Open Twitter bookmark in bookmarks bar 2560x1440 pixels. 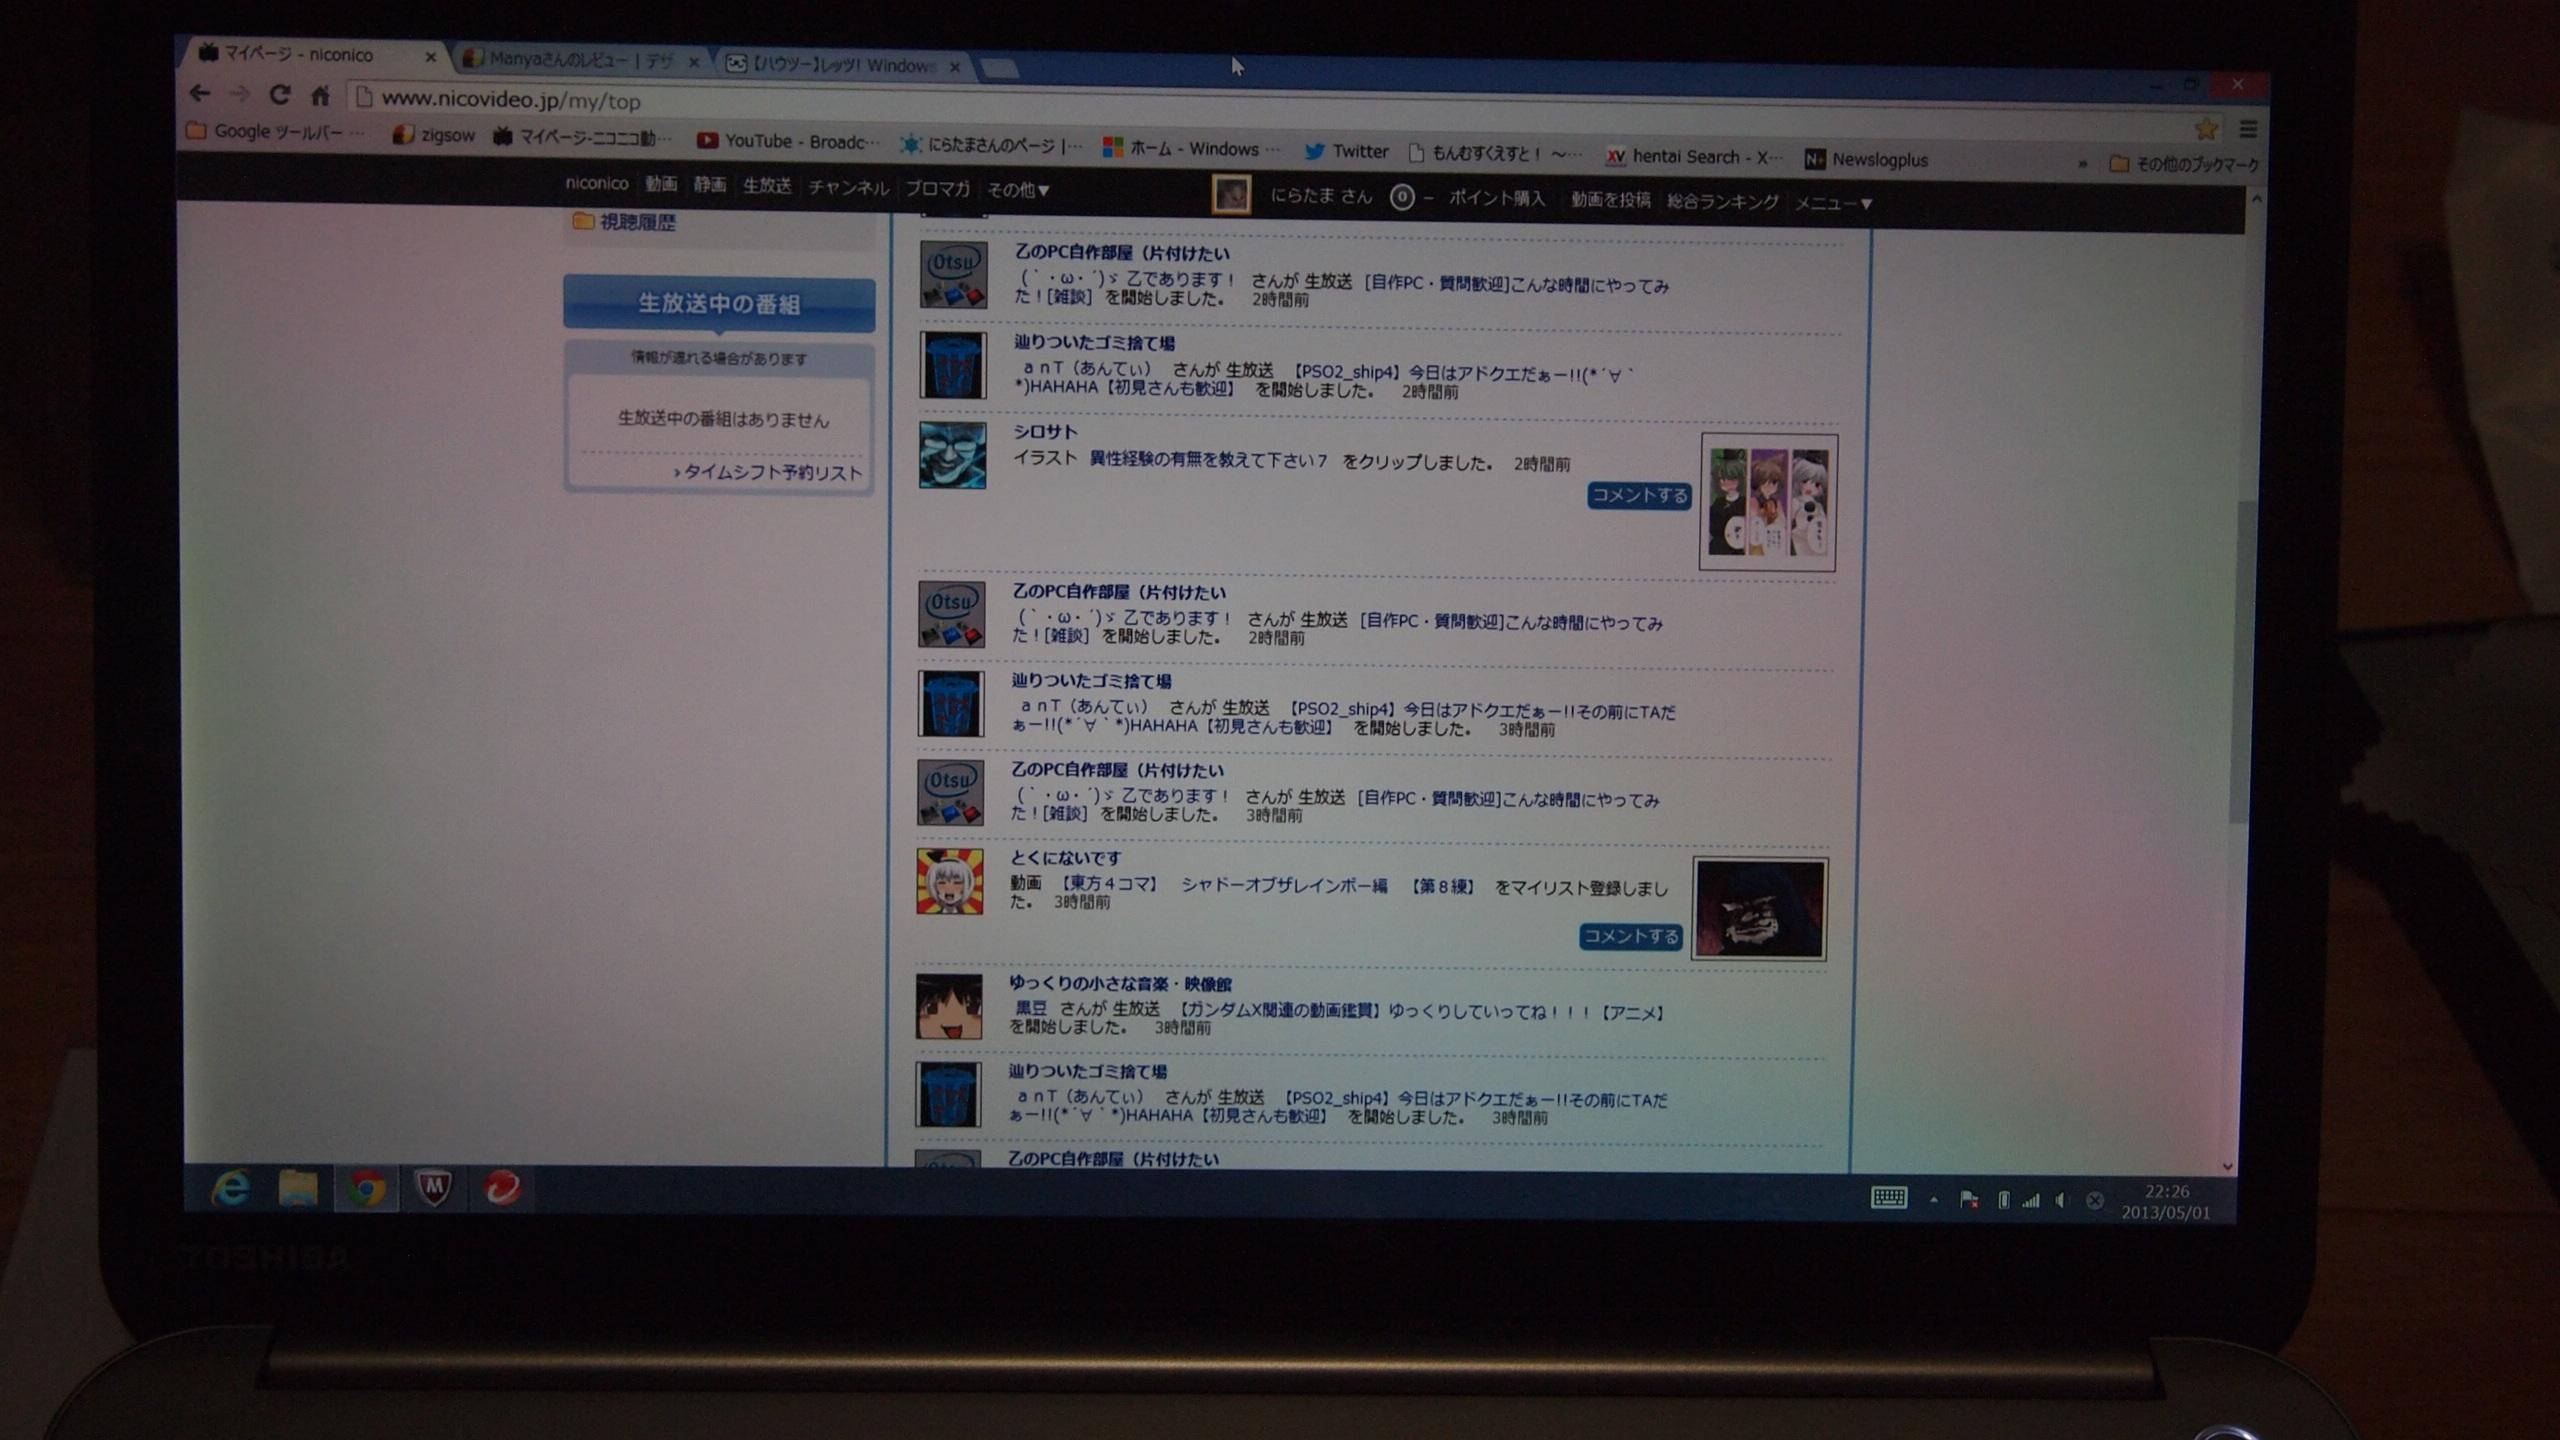(x=1347, y=151)
